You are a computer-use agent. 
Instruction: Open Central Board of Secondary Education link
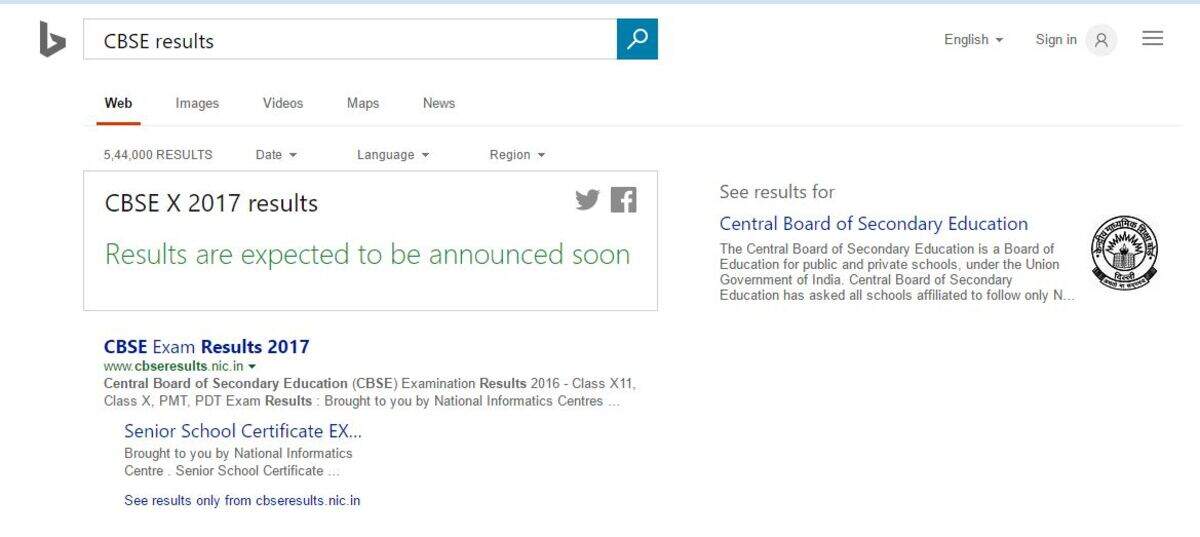click(x=874, y=224)
